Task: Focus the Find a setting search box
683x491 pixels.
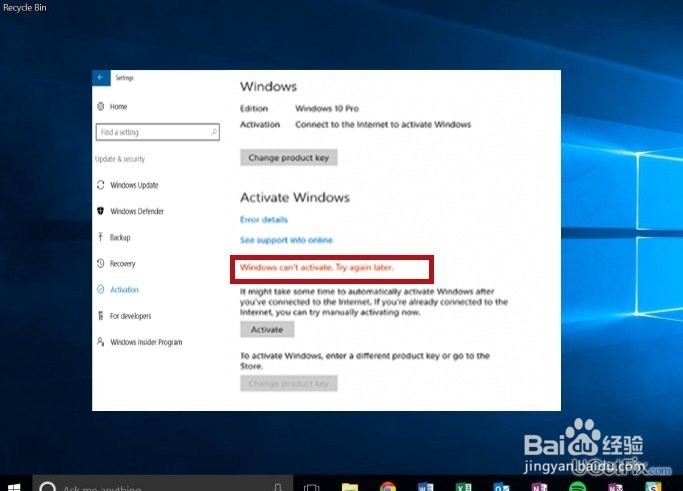Action: tap(157, 132)
